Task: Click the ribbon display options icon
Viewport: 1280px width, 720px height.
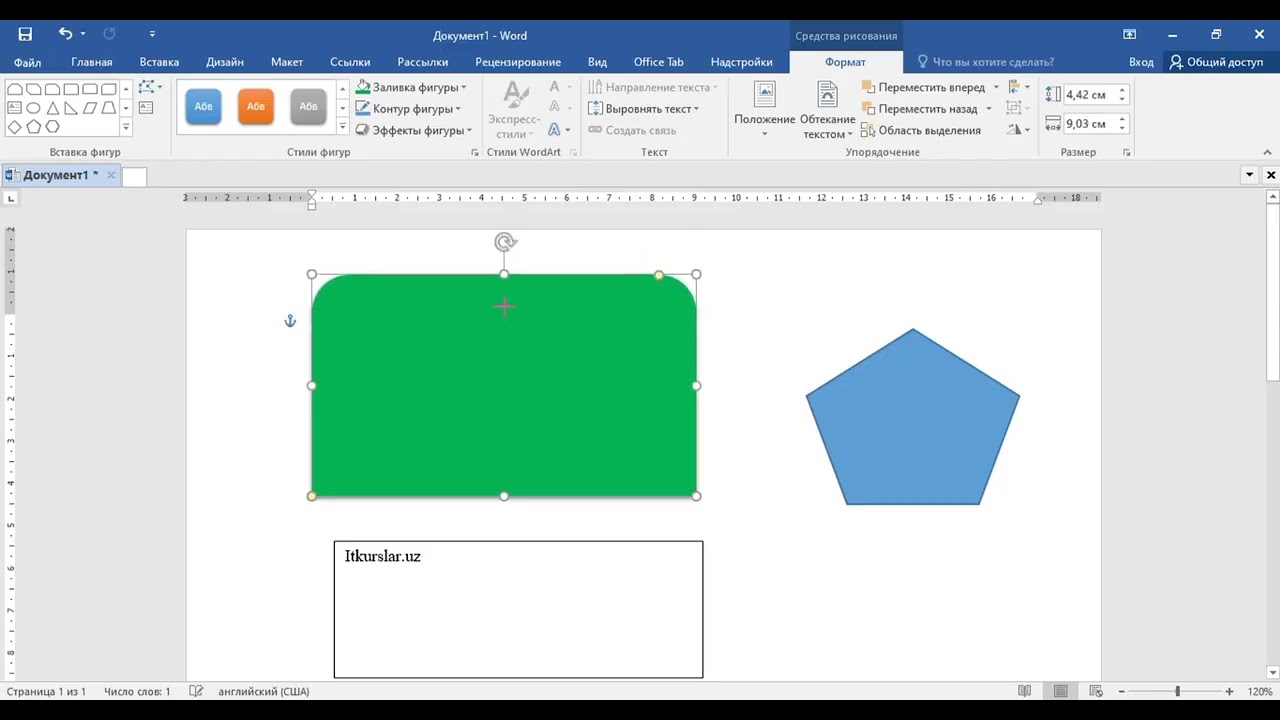Action: [x=1129, y=34]
